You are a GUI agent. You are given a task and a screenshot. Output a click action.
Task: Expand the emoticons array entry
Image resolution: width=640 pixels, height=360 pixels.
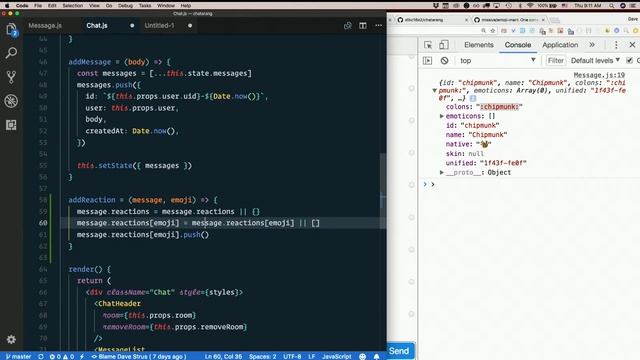(x=442, y=116)
